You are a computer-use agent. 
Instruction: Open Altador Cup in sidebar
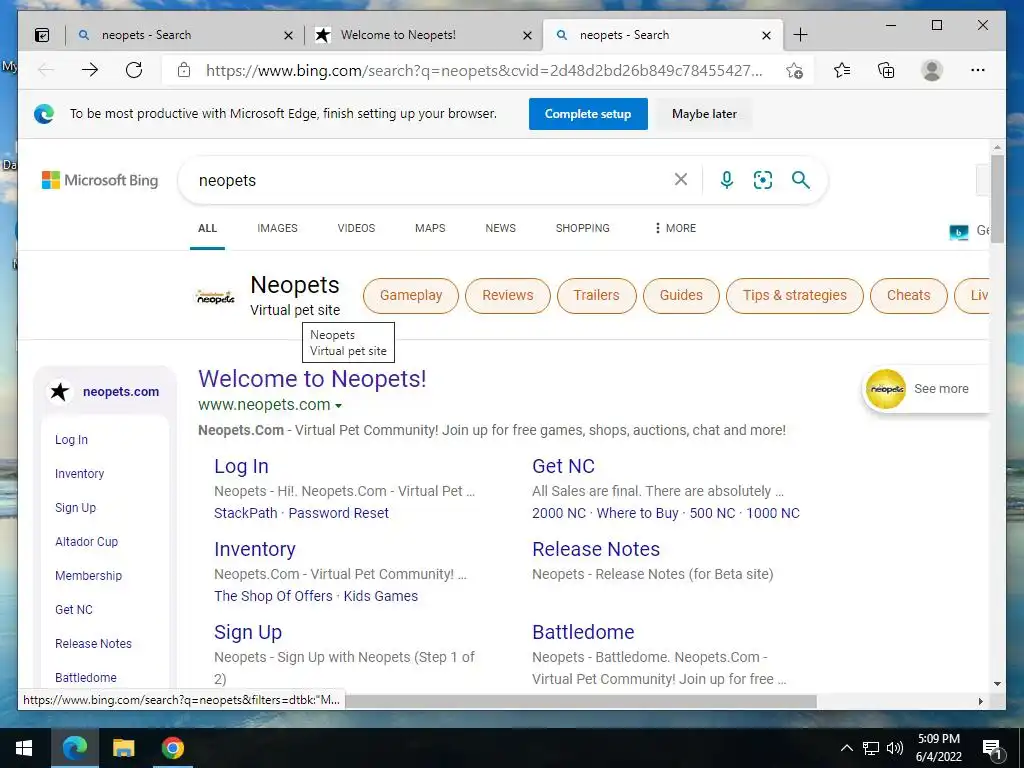(87, 541)
